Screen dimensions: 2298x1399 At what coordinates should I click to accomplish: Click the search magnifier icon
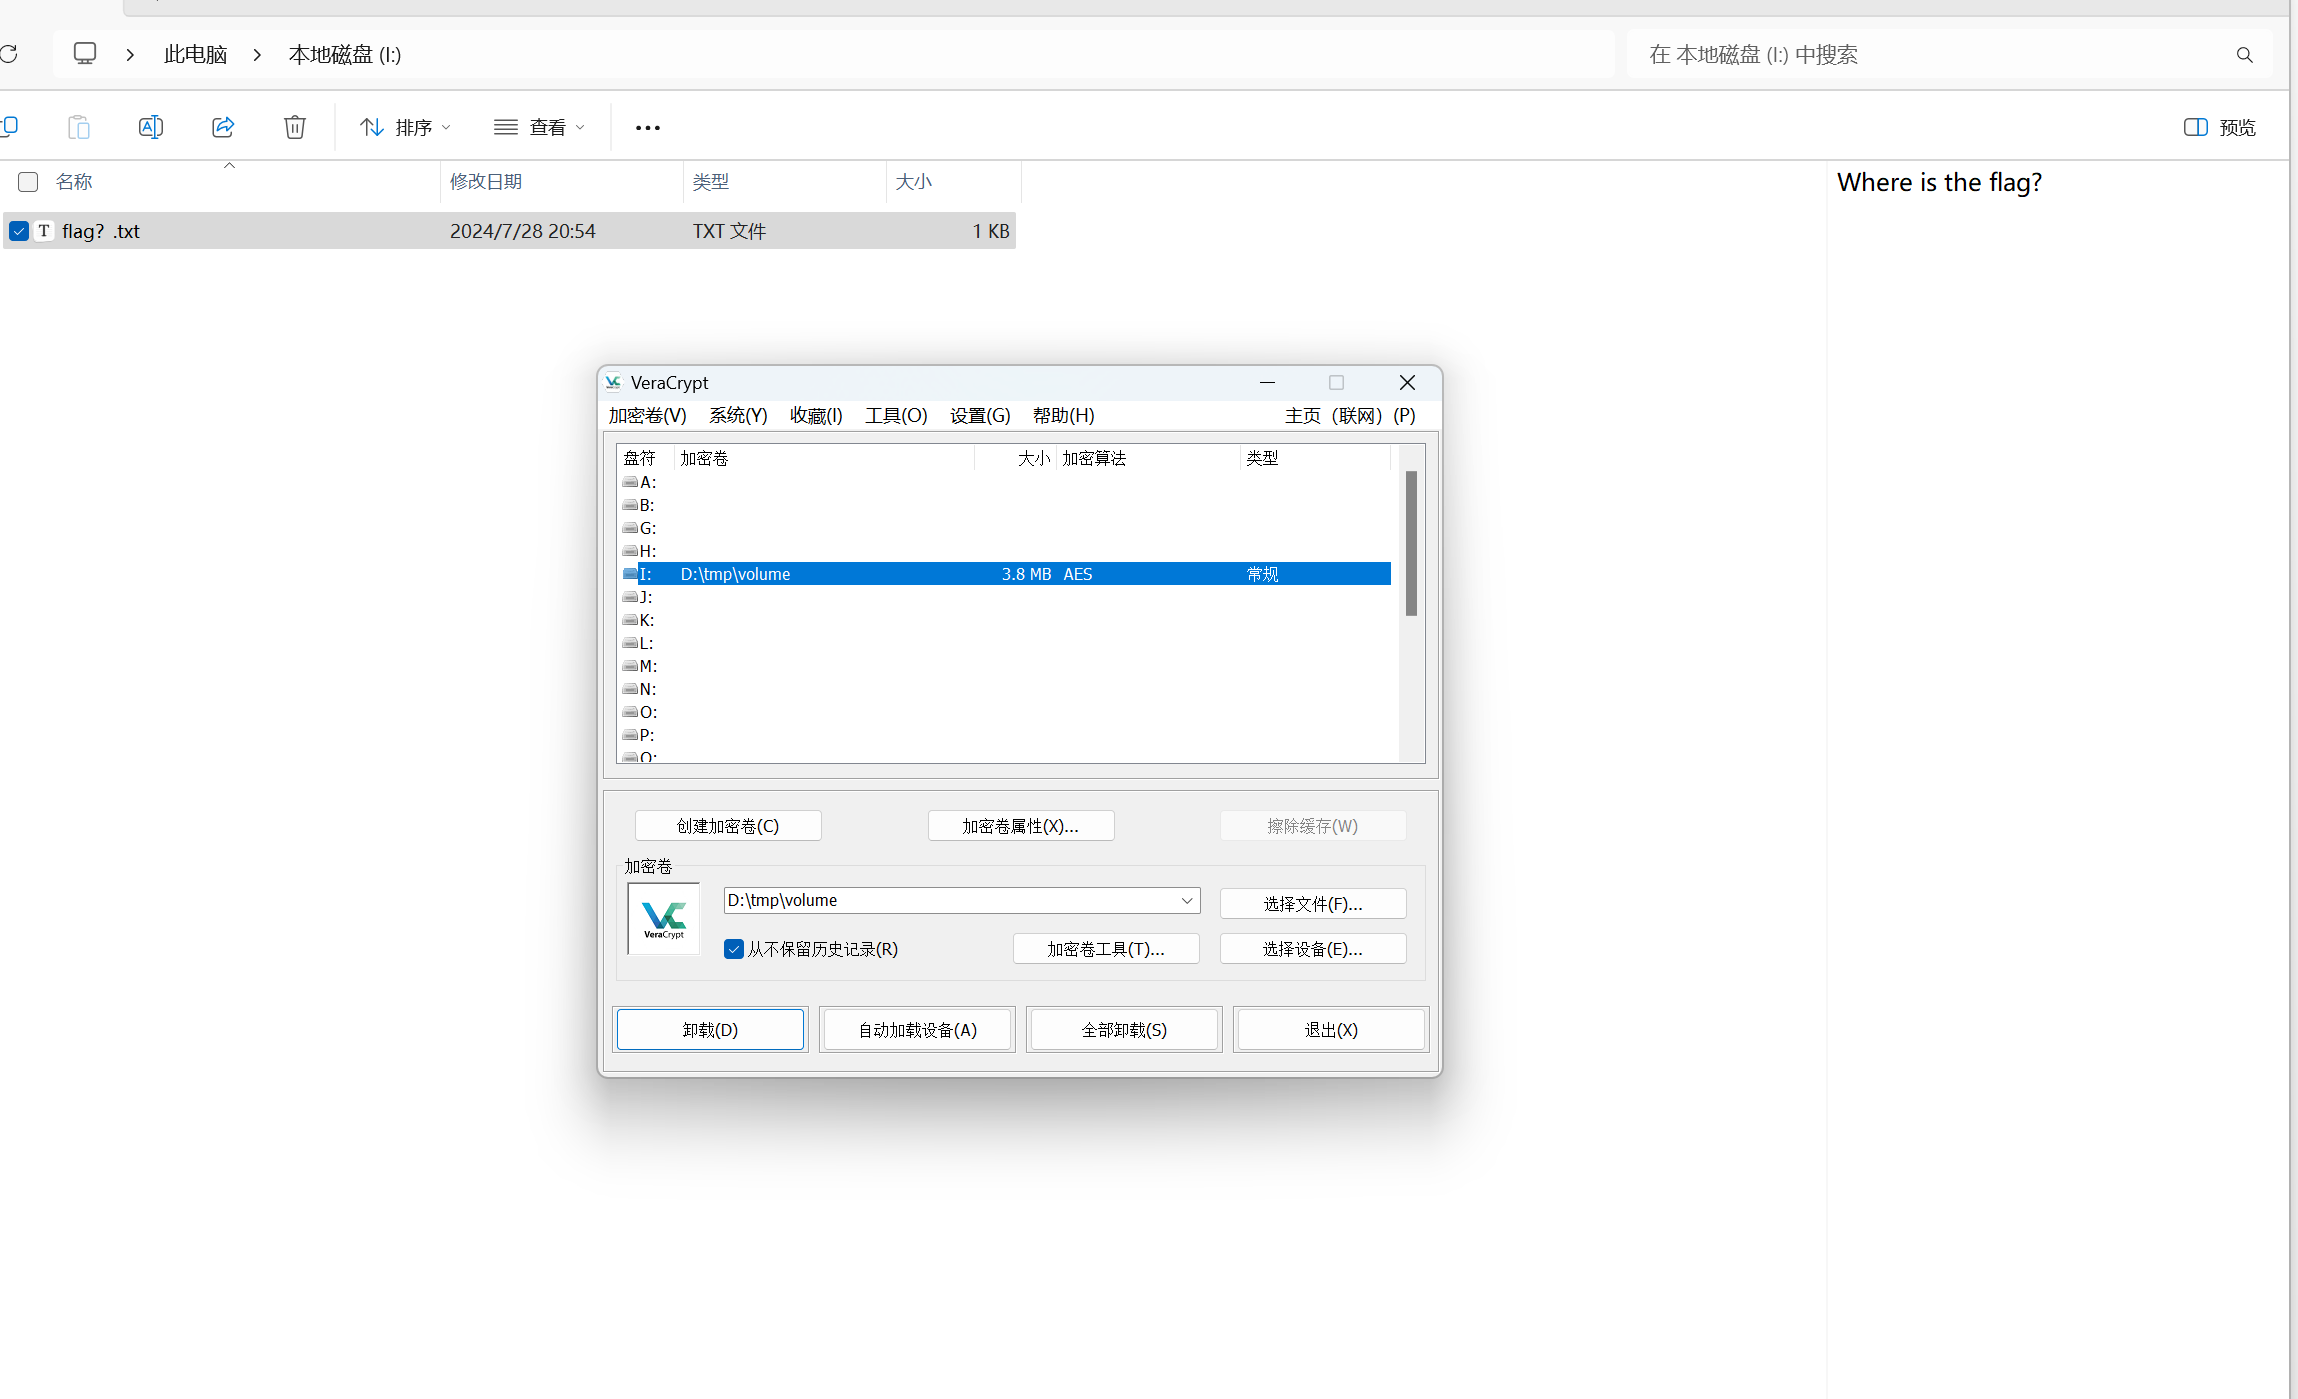pyautogui.click(x=2245, y=55)
